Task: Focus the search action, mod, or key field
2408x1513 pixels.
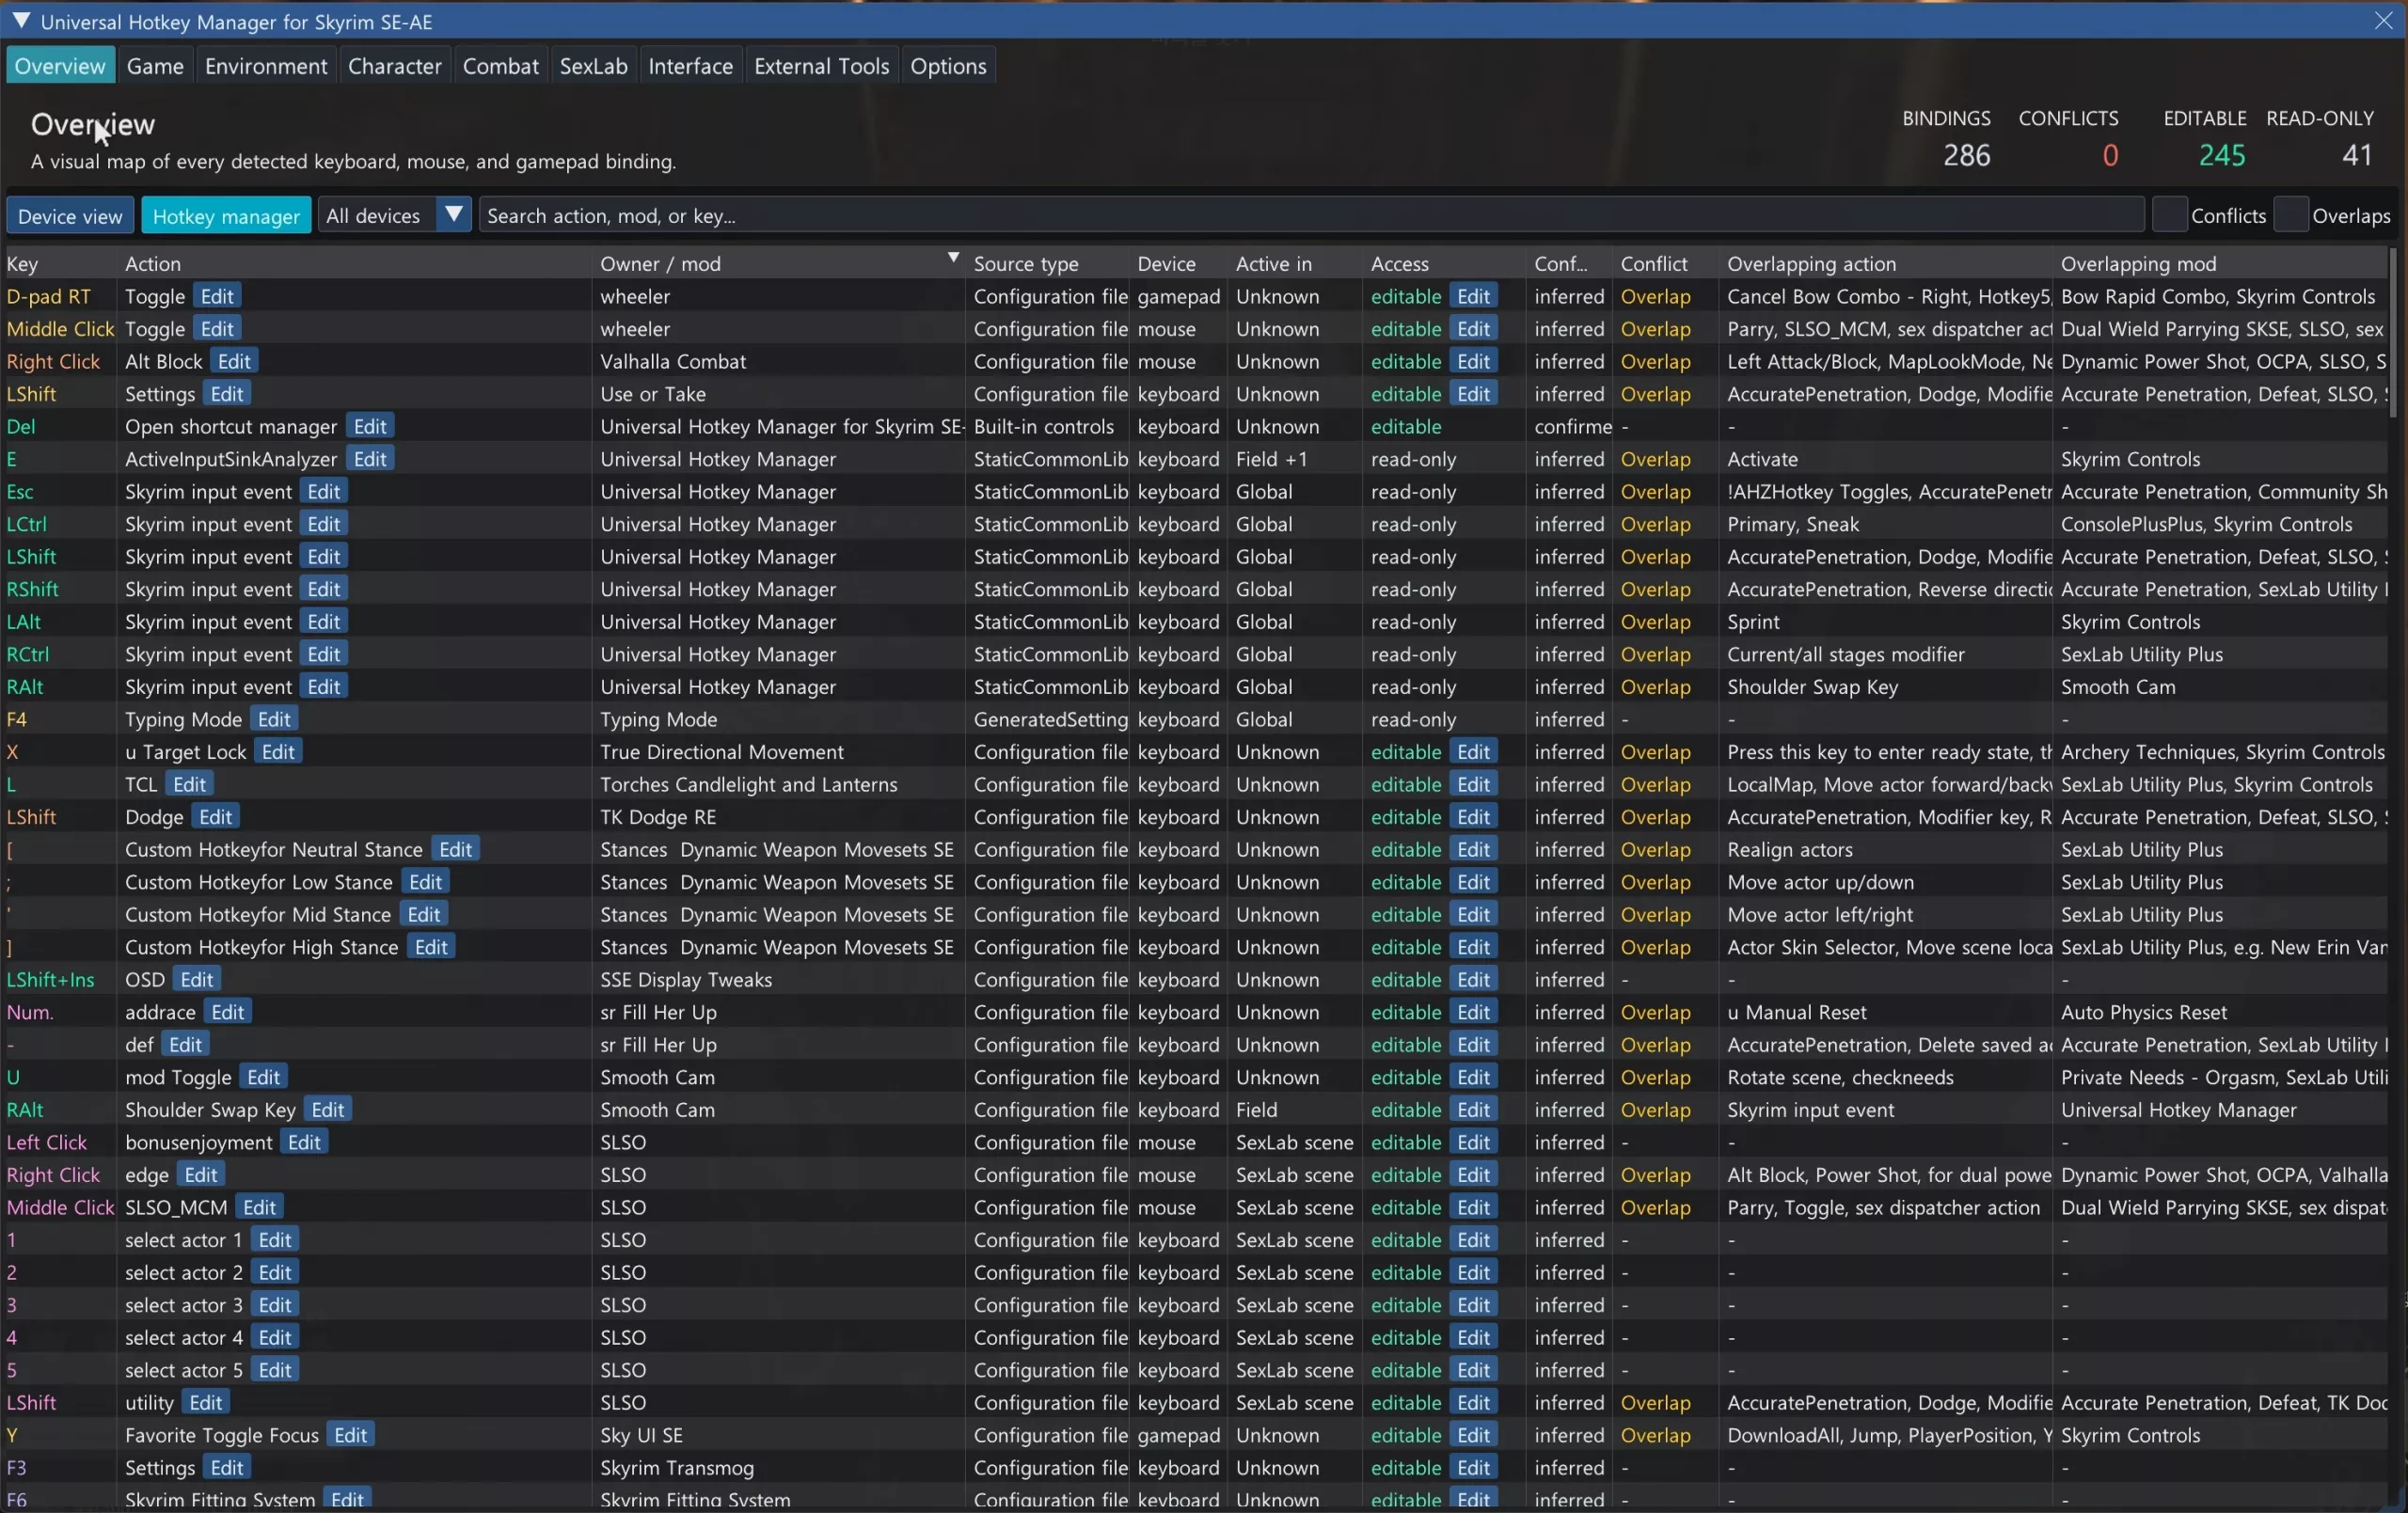Action: pyautogui.click(x=1311, y=215)
